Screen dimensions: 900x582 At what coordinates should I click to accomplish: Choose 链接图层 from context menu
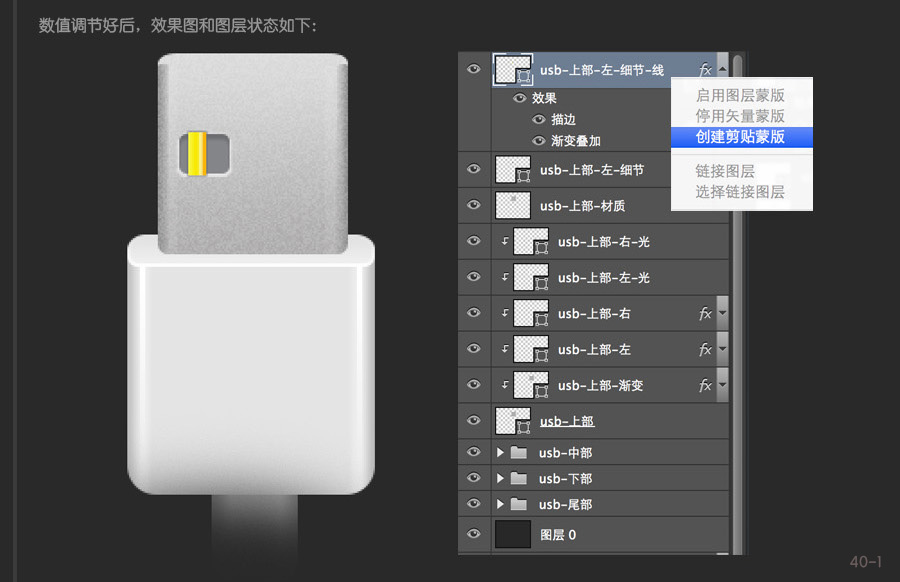coord(742,171)
